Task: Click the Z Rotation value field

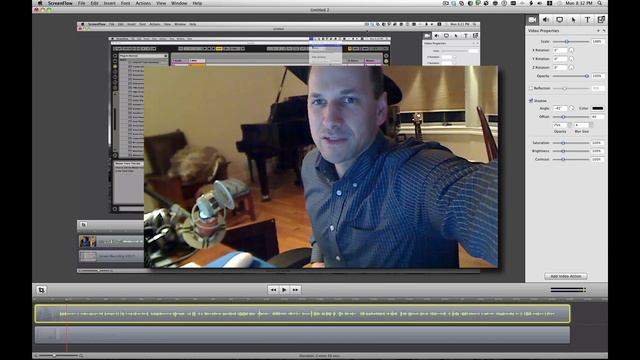Action: (560, 67)
